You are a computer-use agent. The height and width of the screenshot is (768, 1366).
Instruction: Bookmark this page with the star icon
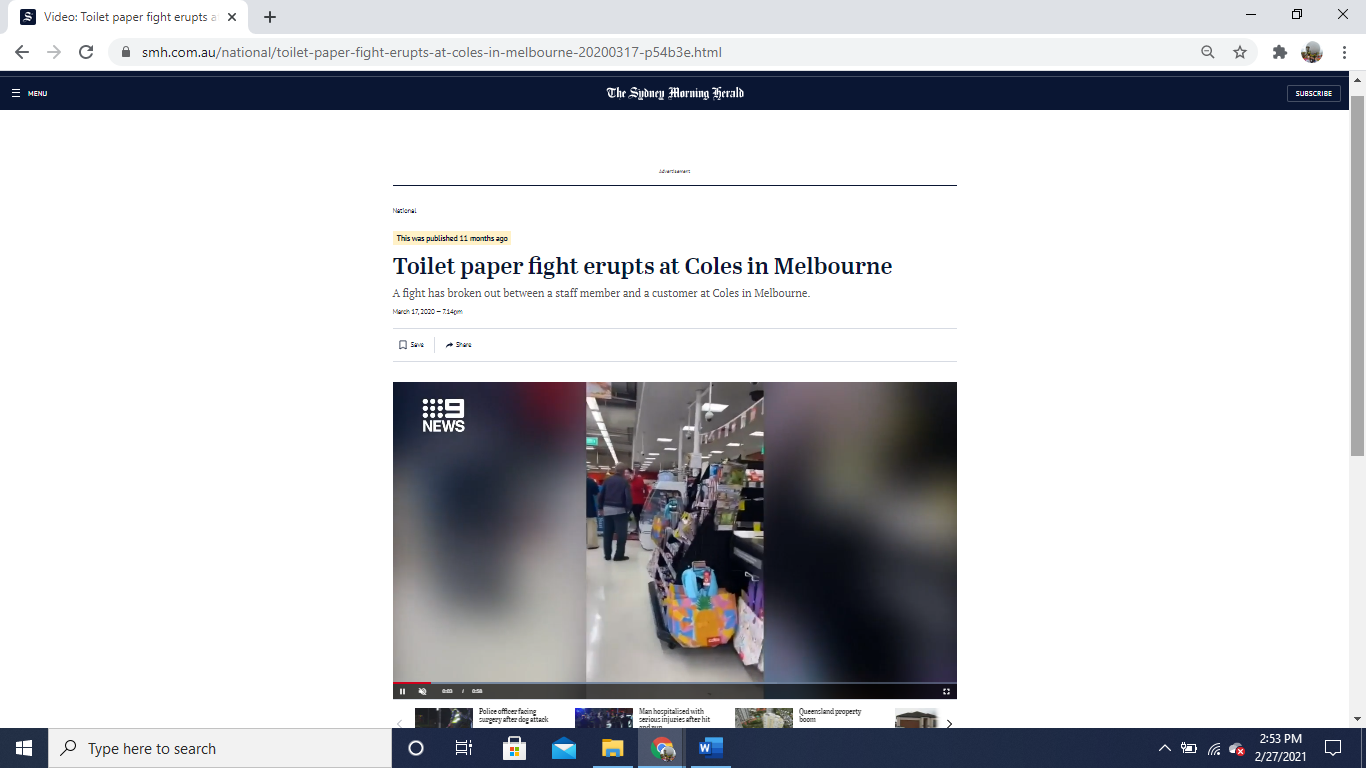[1240, 52]
